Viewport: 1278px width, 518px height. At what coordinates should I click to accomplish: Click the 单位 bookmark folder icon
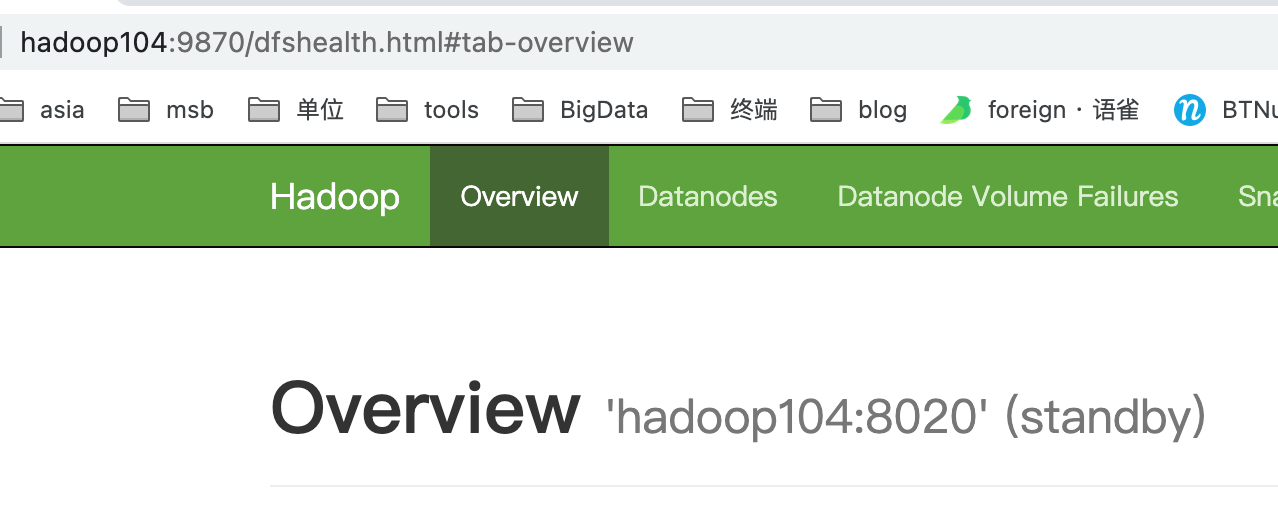(x=264, y=109)
